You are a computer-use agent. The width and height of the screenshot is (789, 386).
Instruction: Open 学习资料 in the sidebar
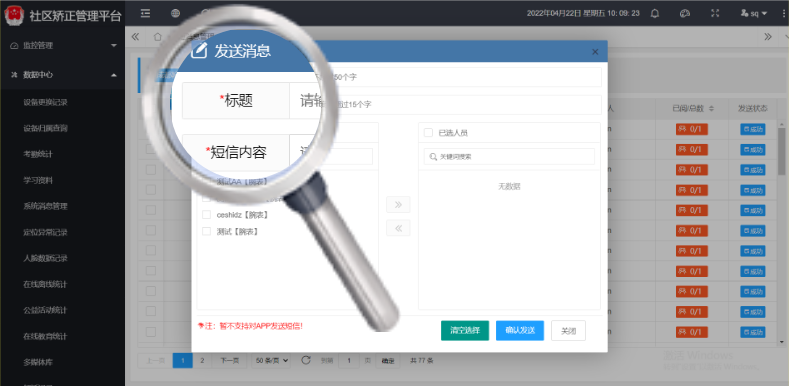(x=38, y=180)
